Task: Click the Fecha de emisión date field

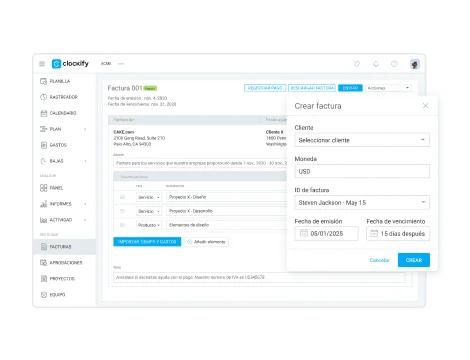Action: (x=327, y=234)
